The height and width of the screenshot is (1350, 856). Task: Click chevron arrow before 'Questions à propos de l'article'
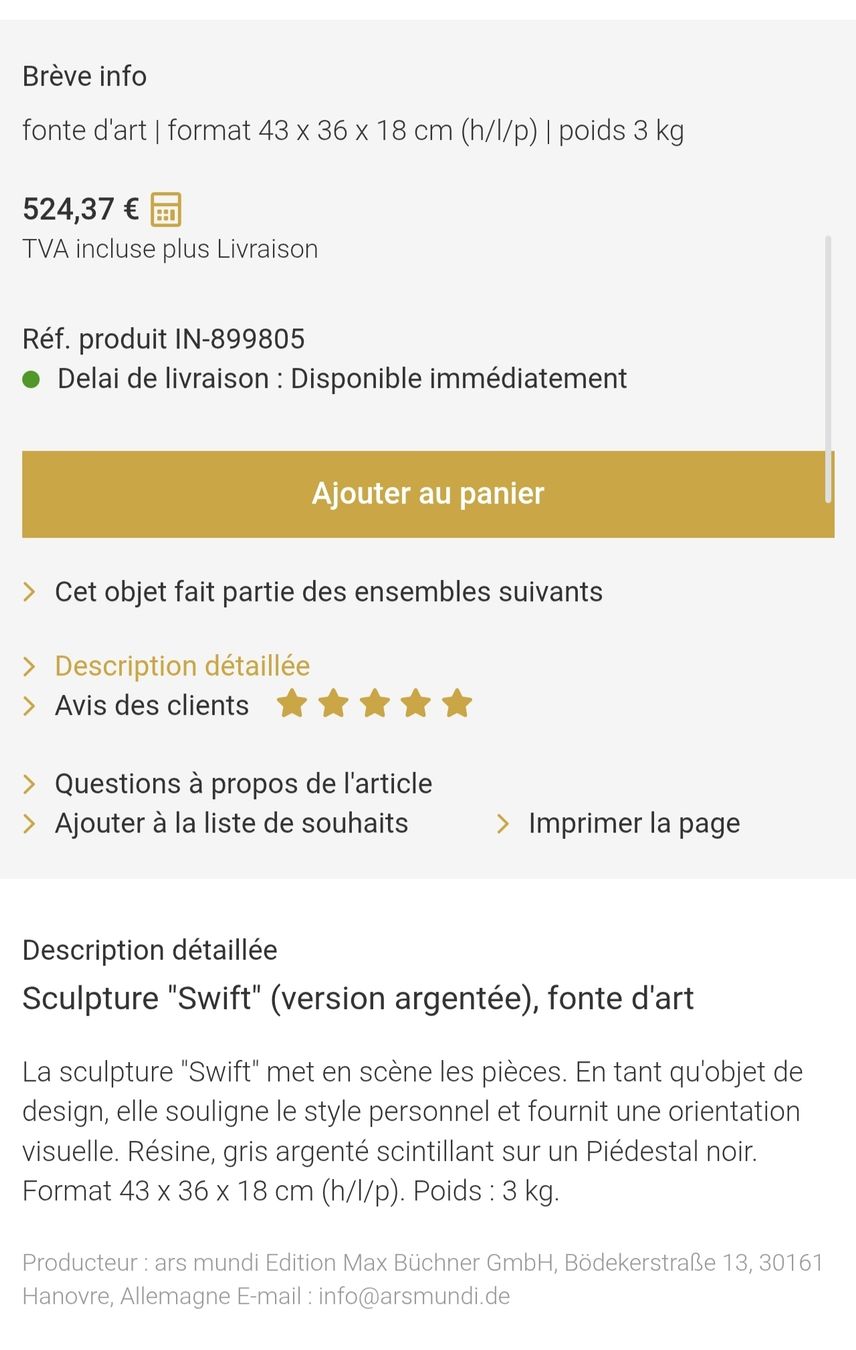30,784
